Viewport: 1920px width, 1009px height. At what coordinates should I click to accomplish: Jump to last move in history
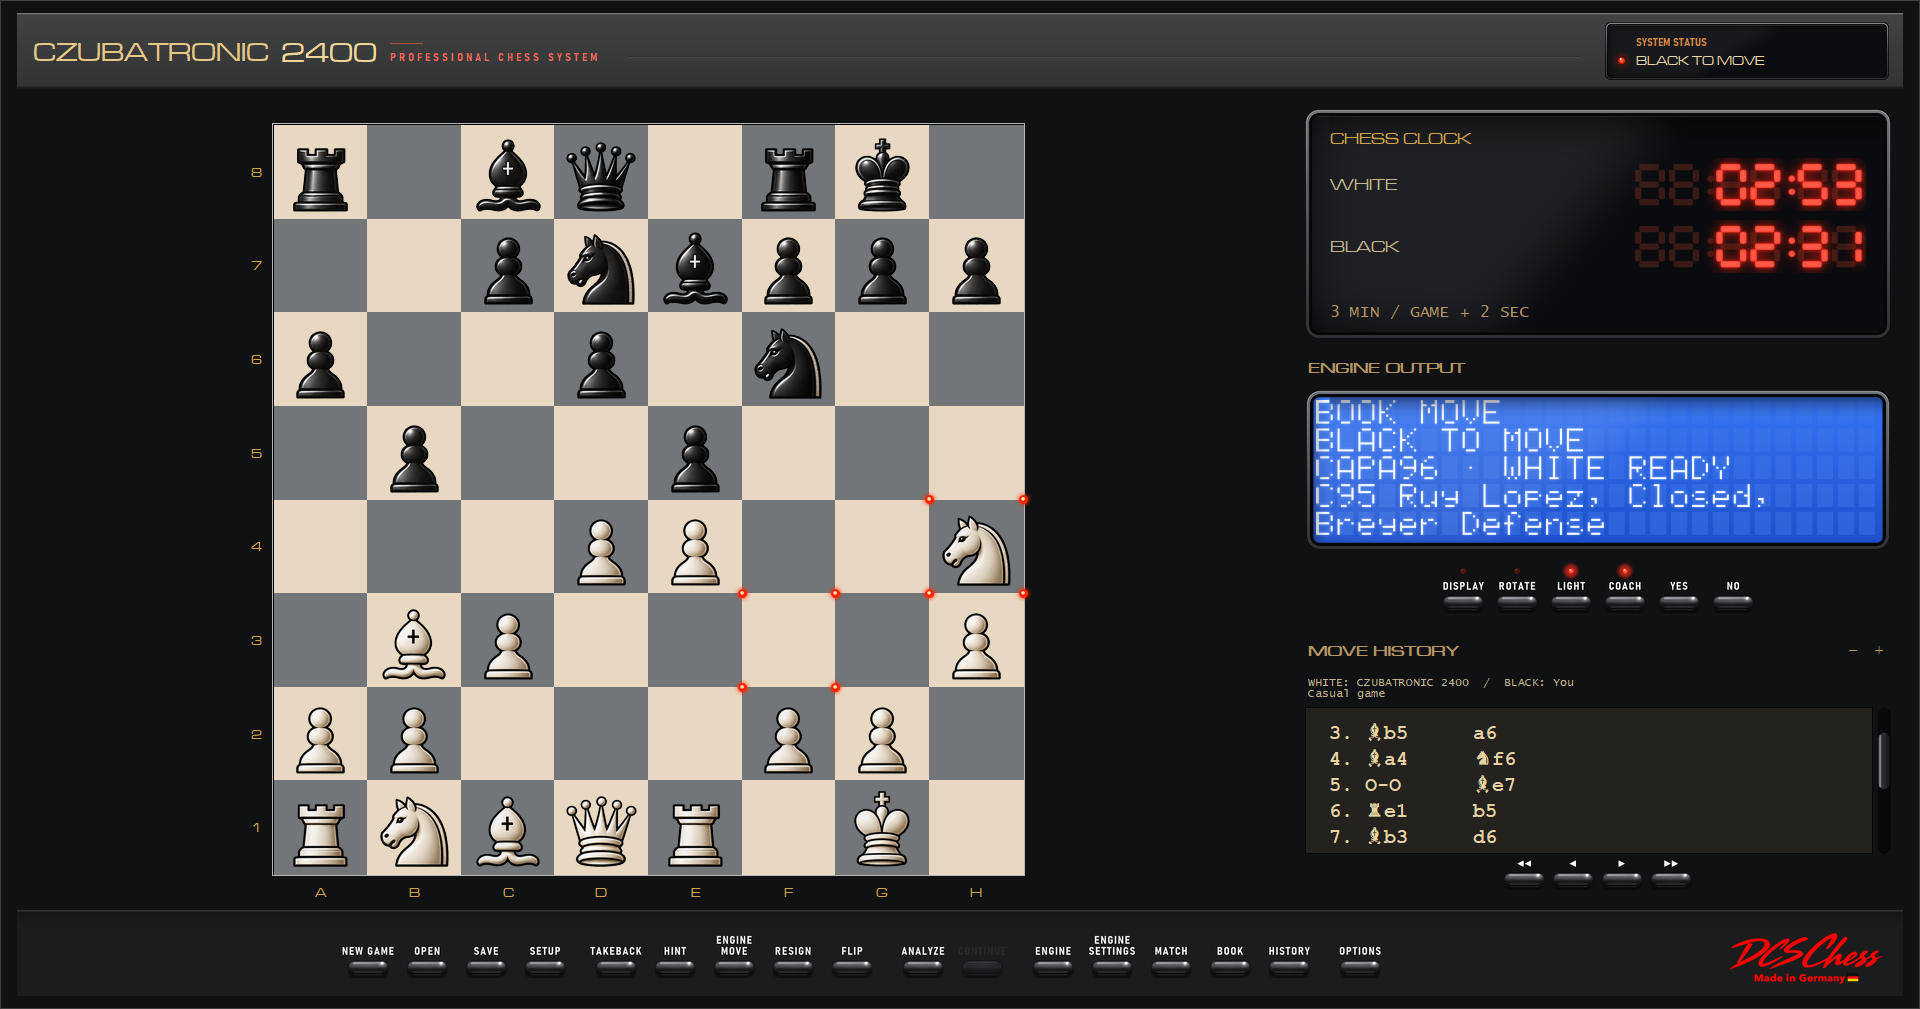point(1671,879)
